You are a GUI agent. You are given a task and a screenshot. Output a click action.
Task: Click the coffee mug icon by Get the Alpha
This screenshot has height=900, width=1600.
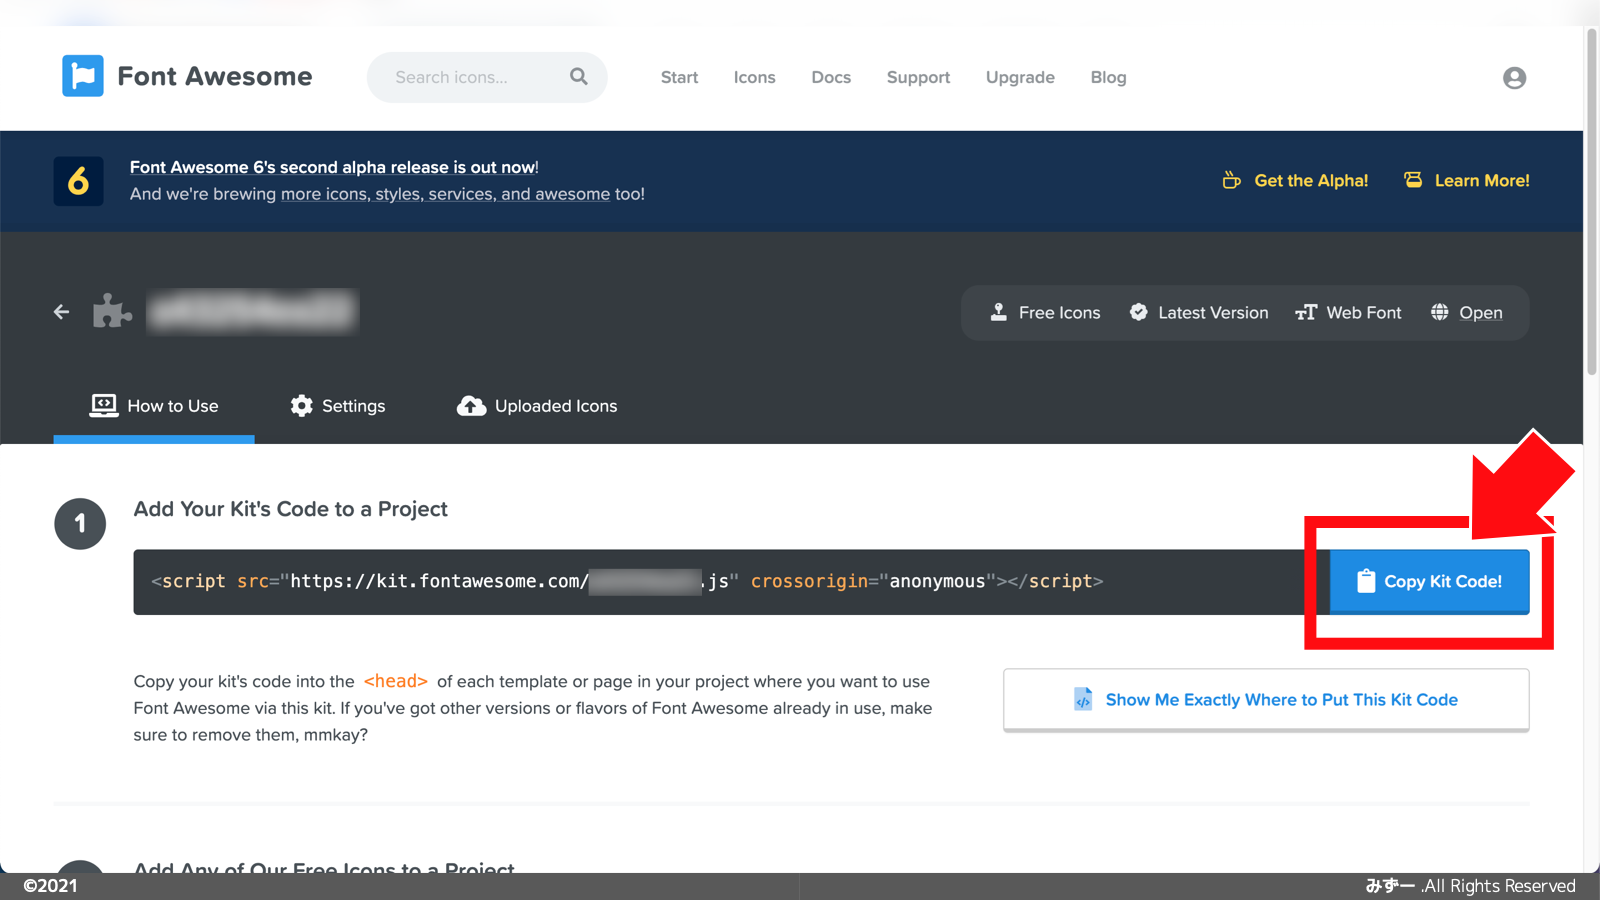[x=1232, y=180]
